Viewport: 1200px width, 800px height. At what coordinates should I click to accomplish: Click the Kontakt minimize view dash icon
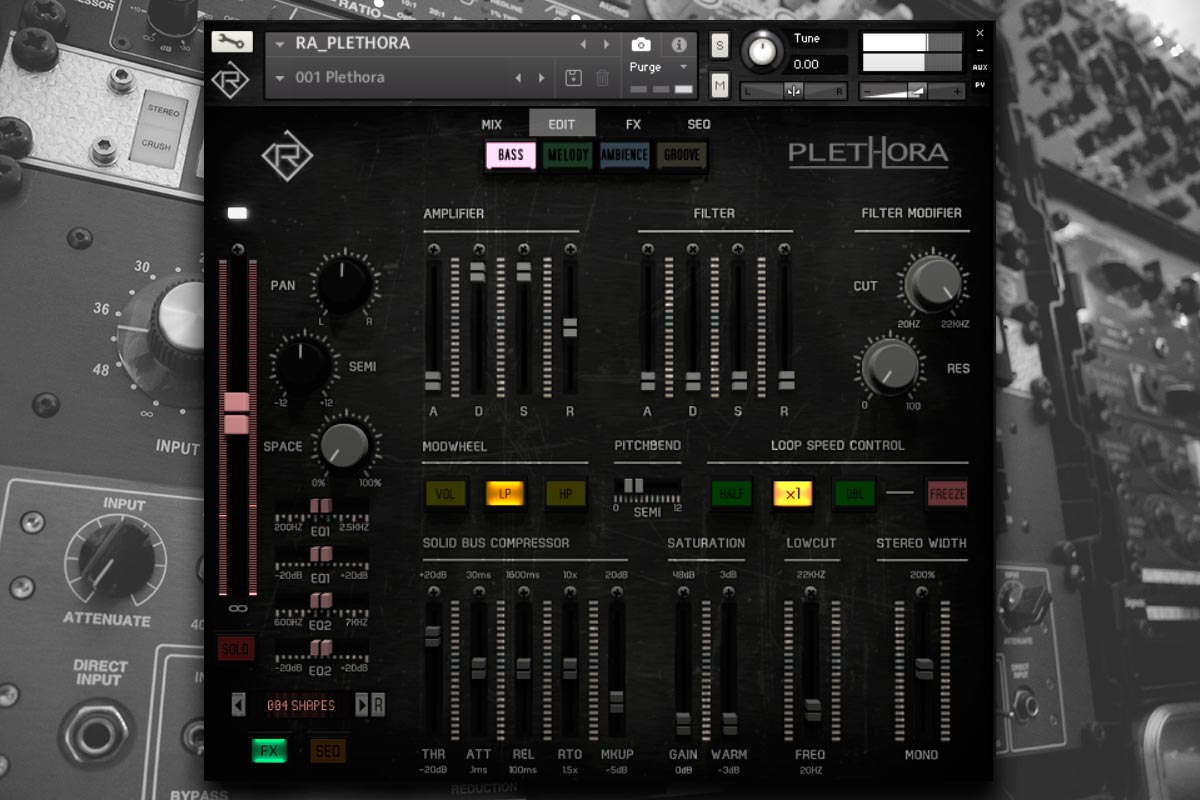click(x=980, y=50)
